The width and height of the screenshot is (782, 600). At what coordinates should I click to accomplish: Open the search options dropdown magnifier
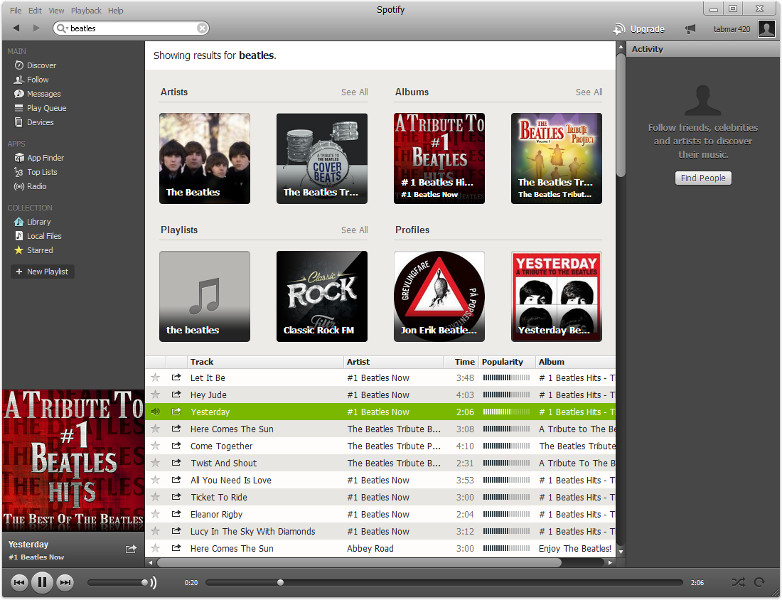62,28
